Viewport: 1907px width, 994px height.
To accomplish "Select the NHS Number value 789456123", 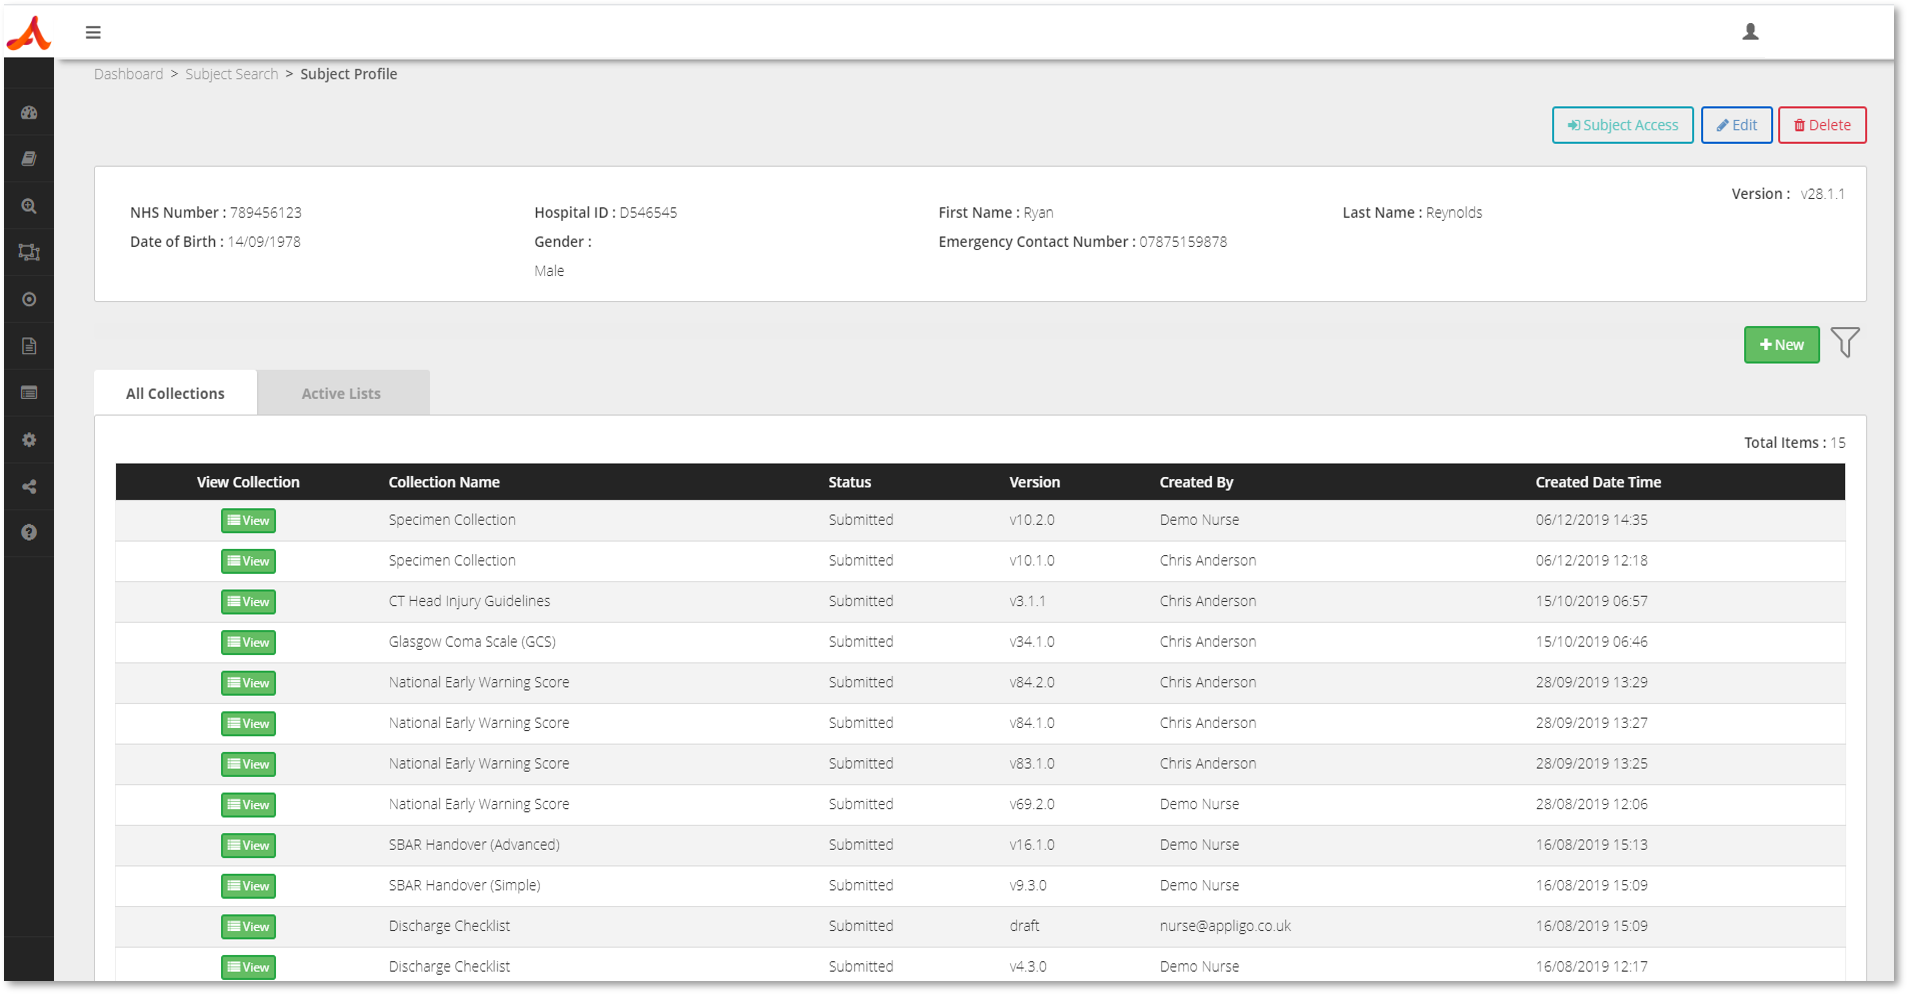I will coord(266,212).
